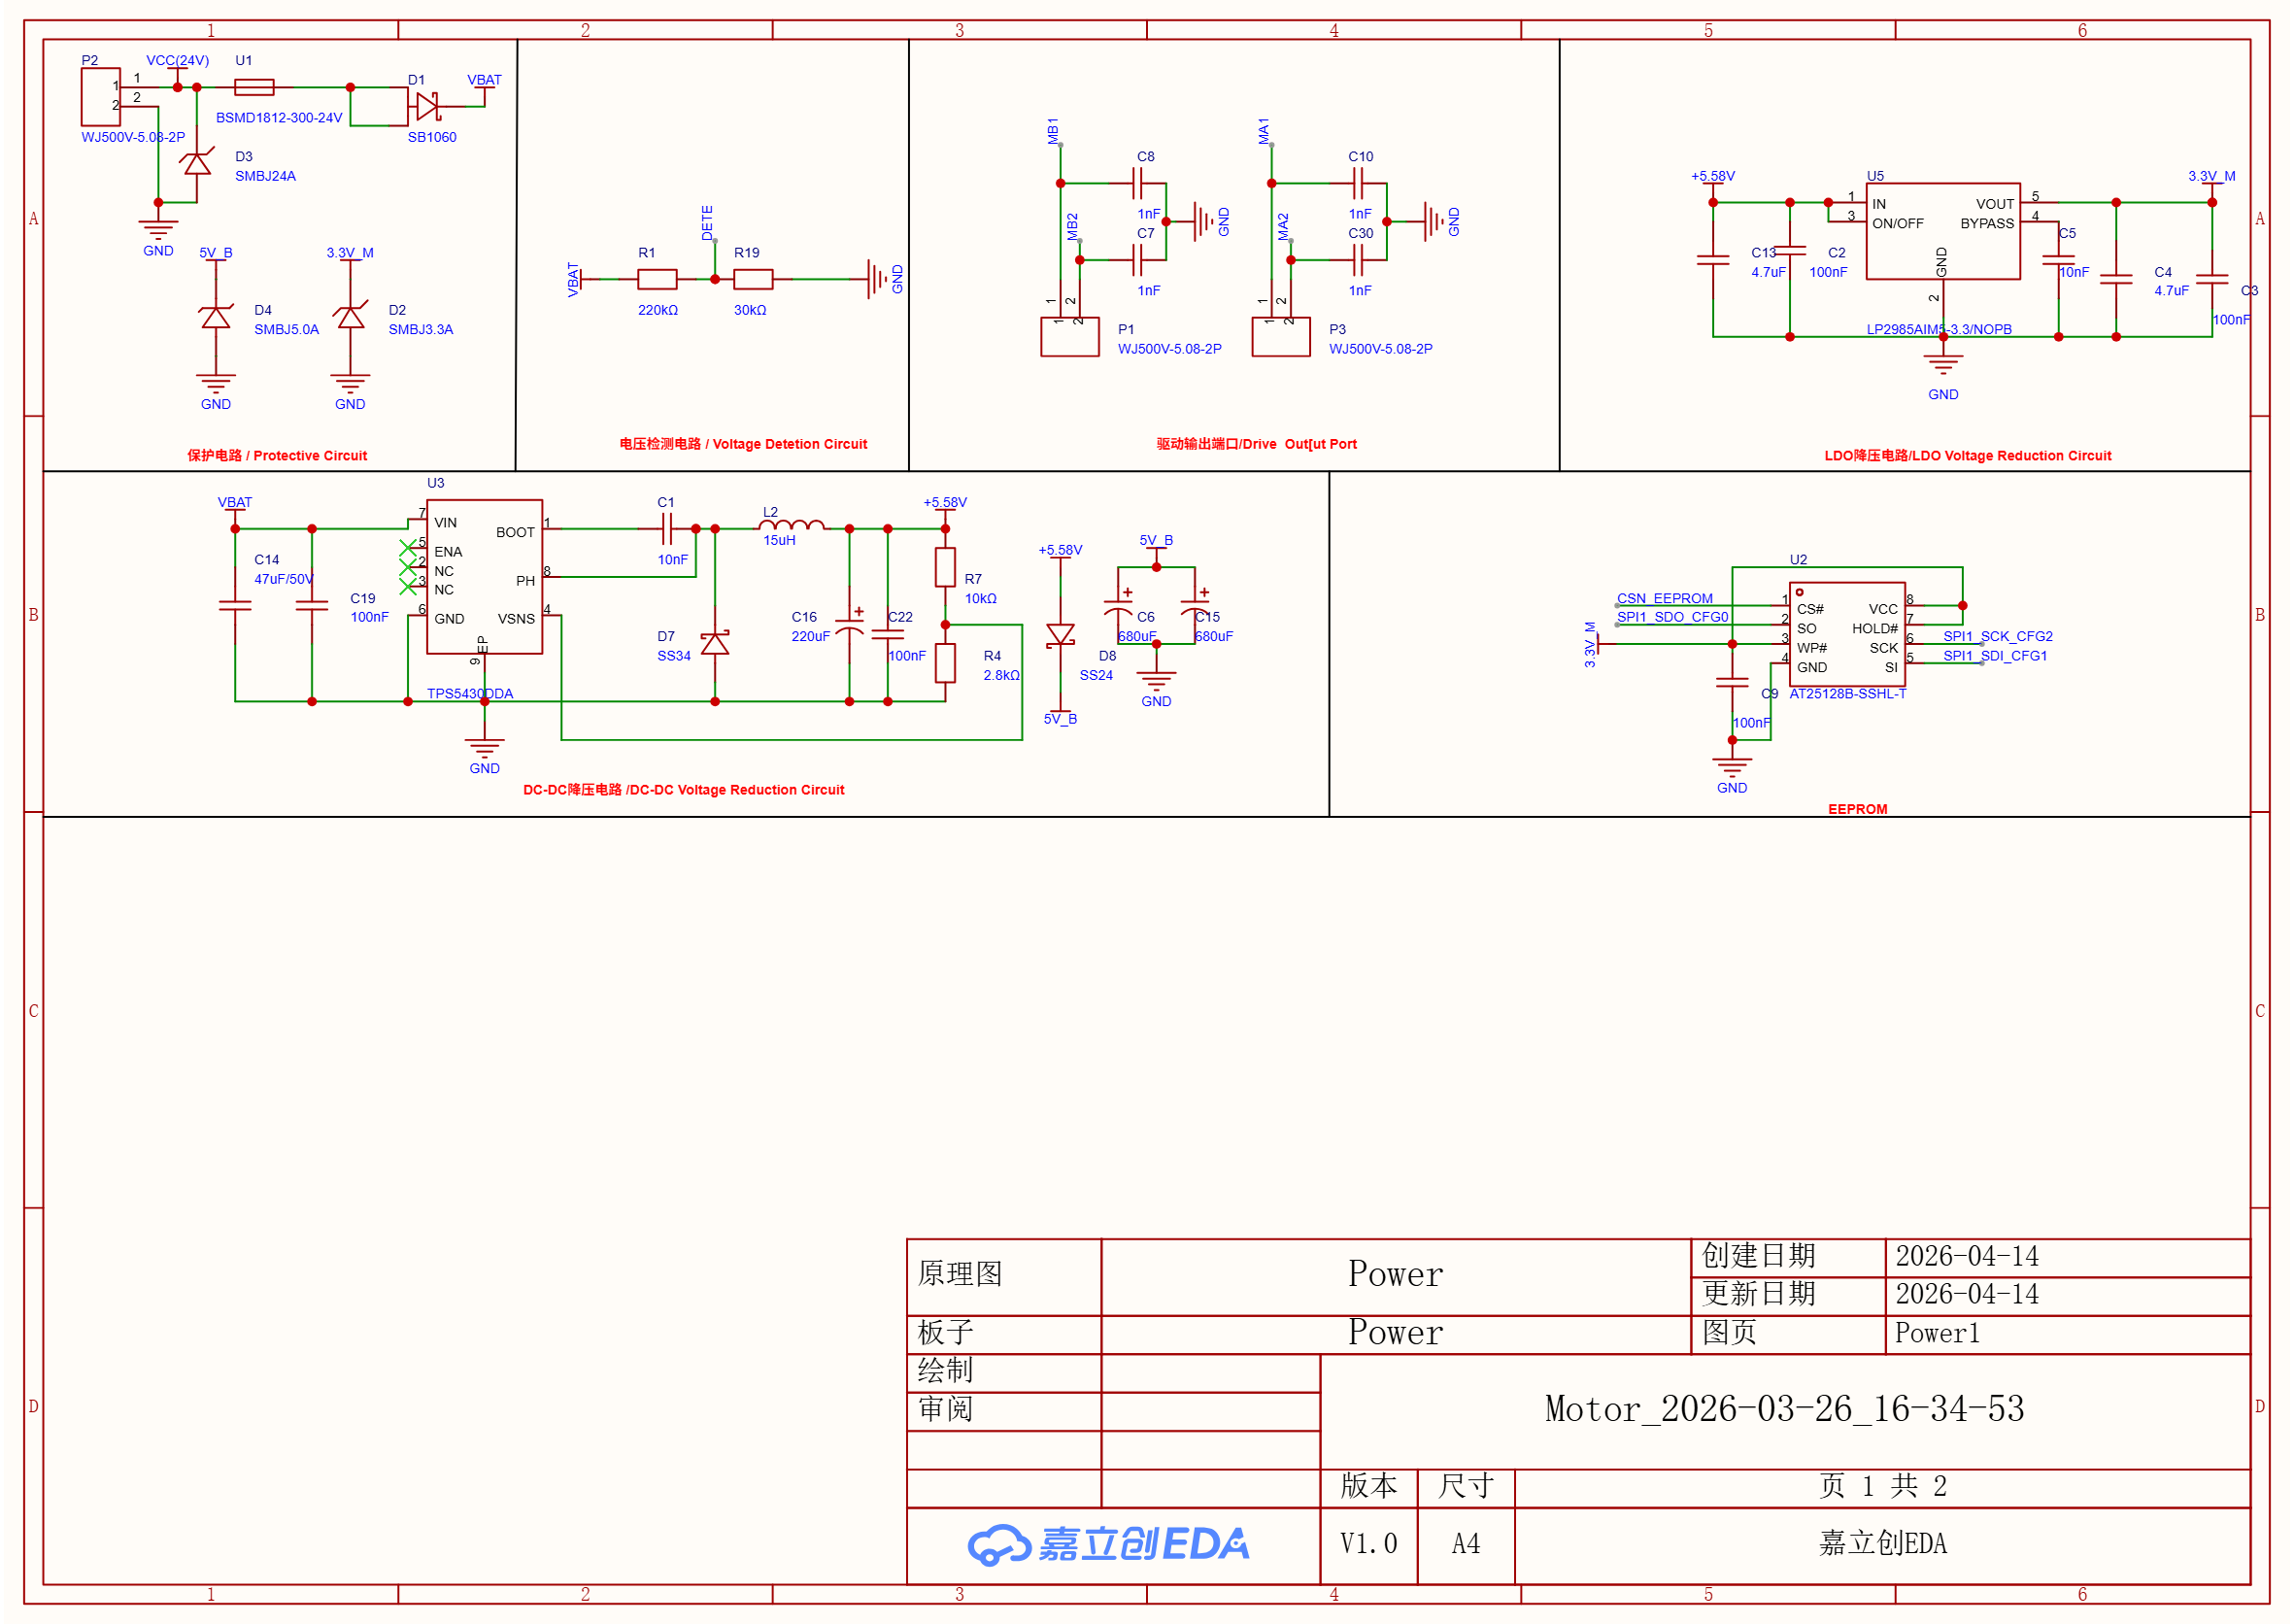Image resolution: width=2294 pixels, height=1624 pixels.
Task: Click the LDO Voltage Reduction Circuit title
Action: click(x=1967, y=456)
